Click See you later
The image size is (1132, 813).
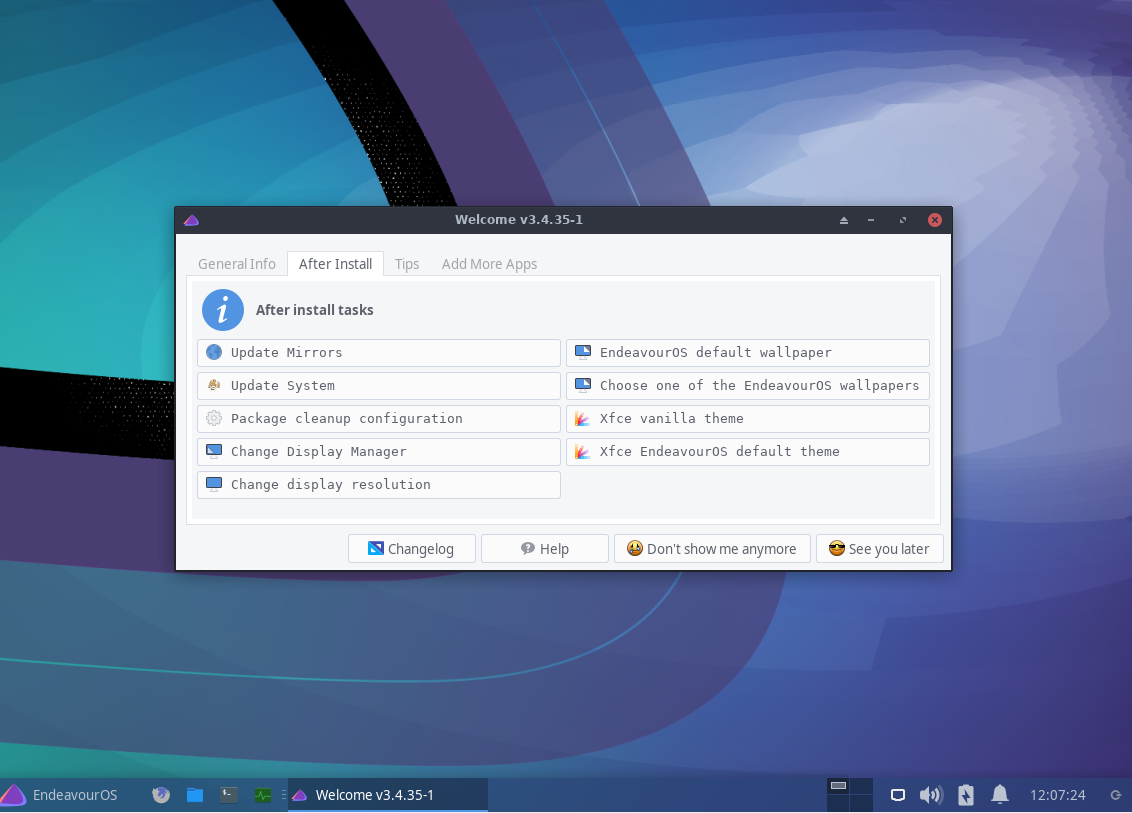[x=879, y=549]
